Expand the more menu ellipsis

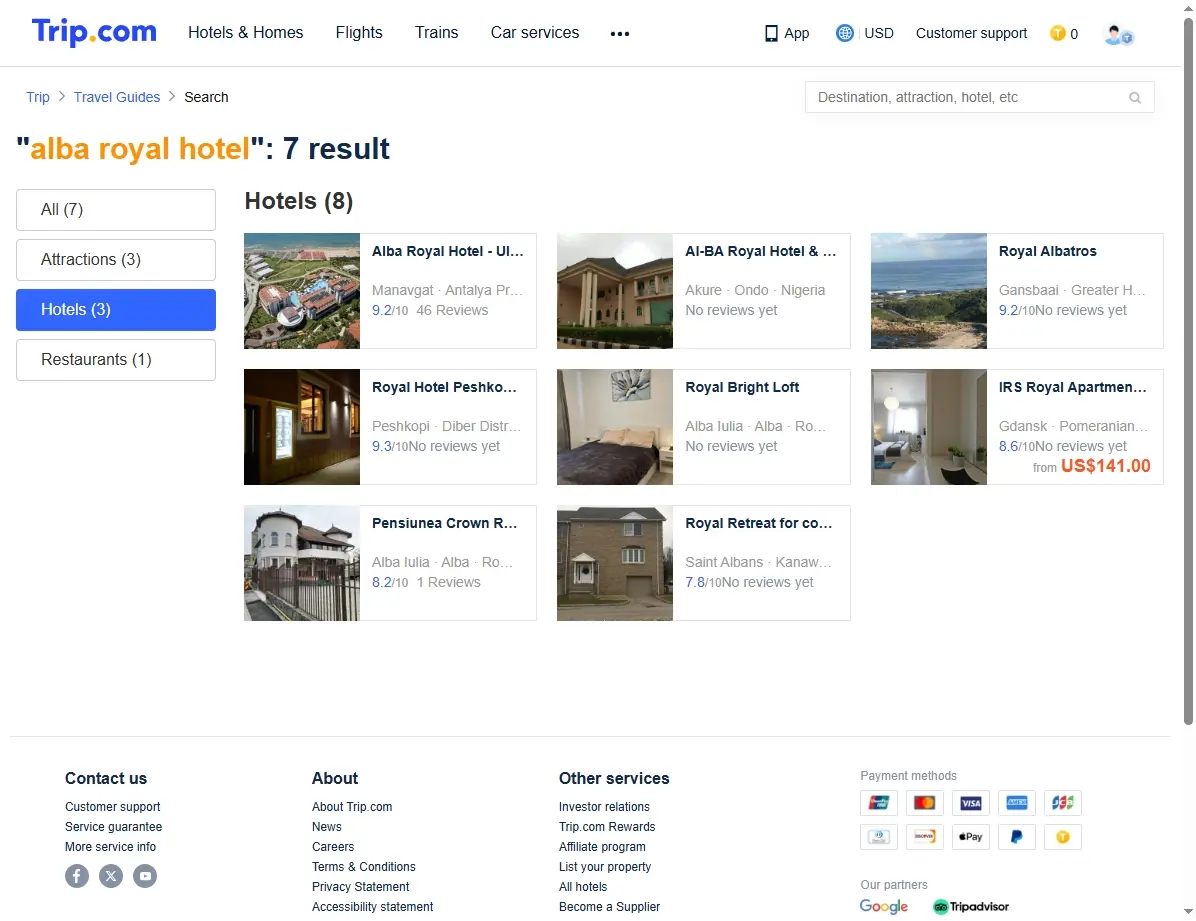point(620,34)
